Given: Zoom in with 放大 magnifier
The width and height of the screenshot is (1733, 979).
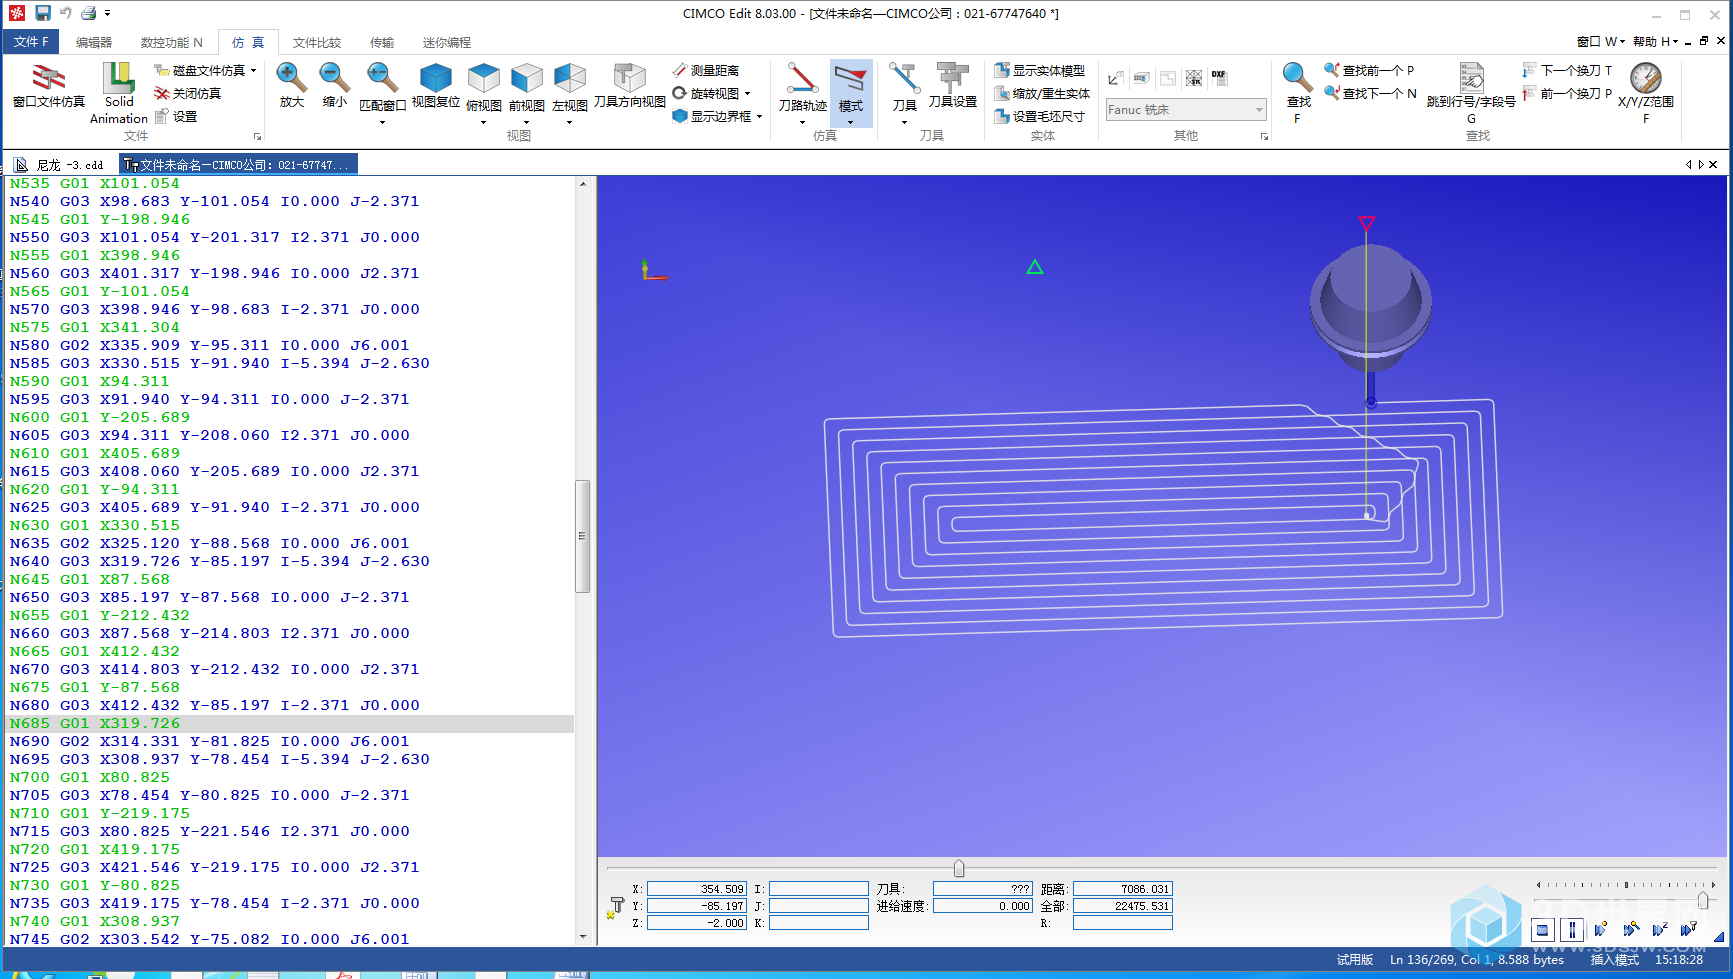Looking at the screenshot, I should [291, 86].
